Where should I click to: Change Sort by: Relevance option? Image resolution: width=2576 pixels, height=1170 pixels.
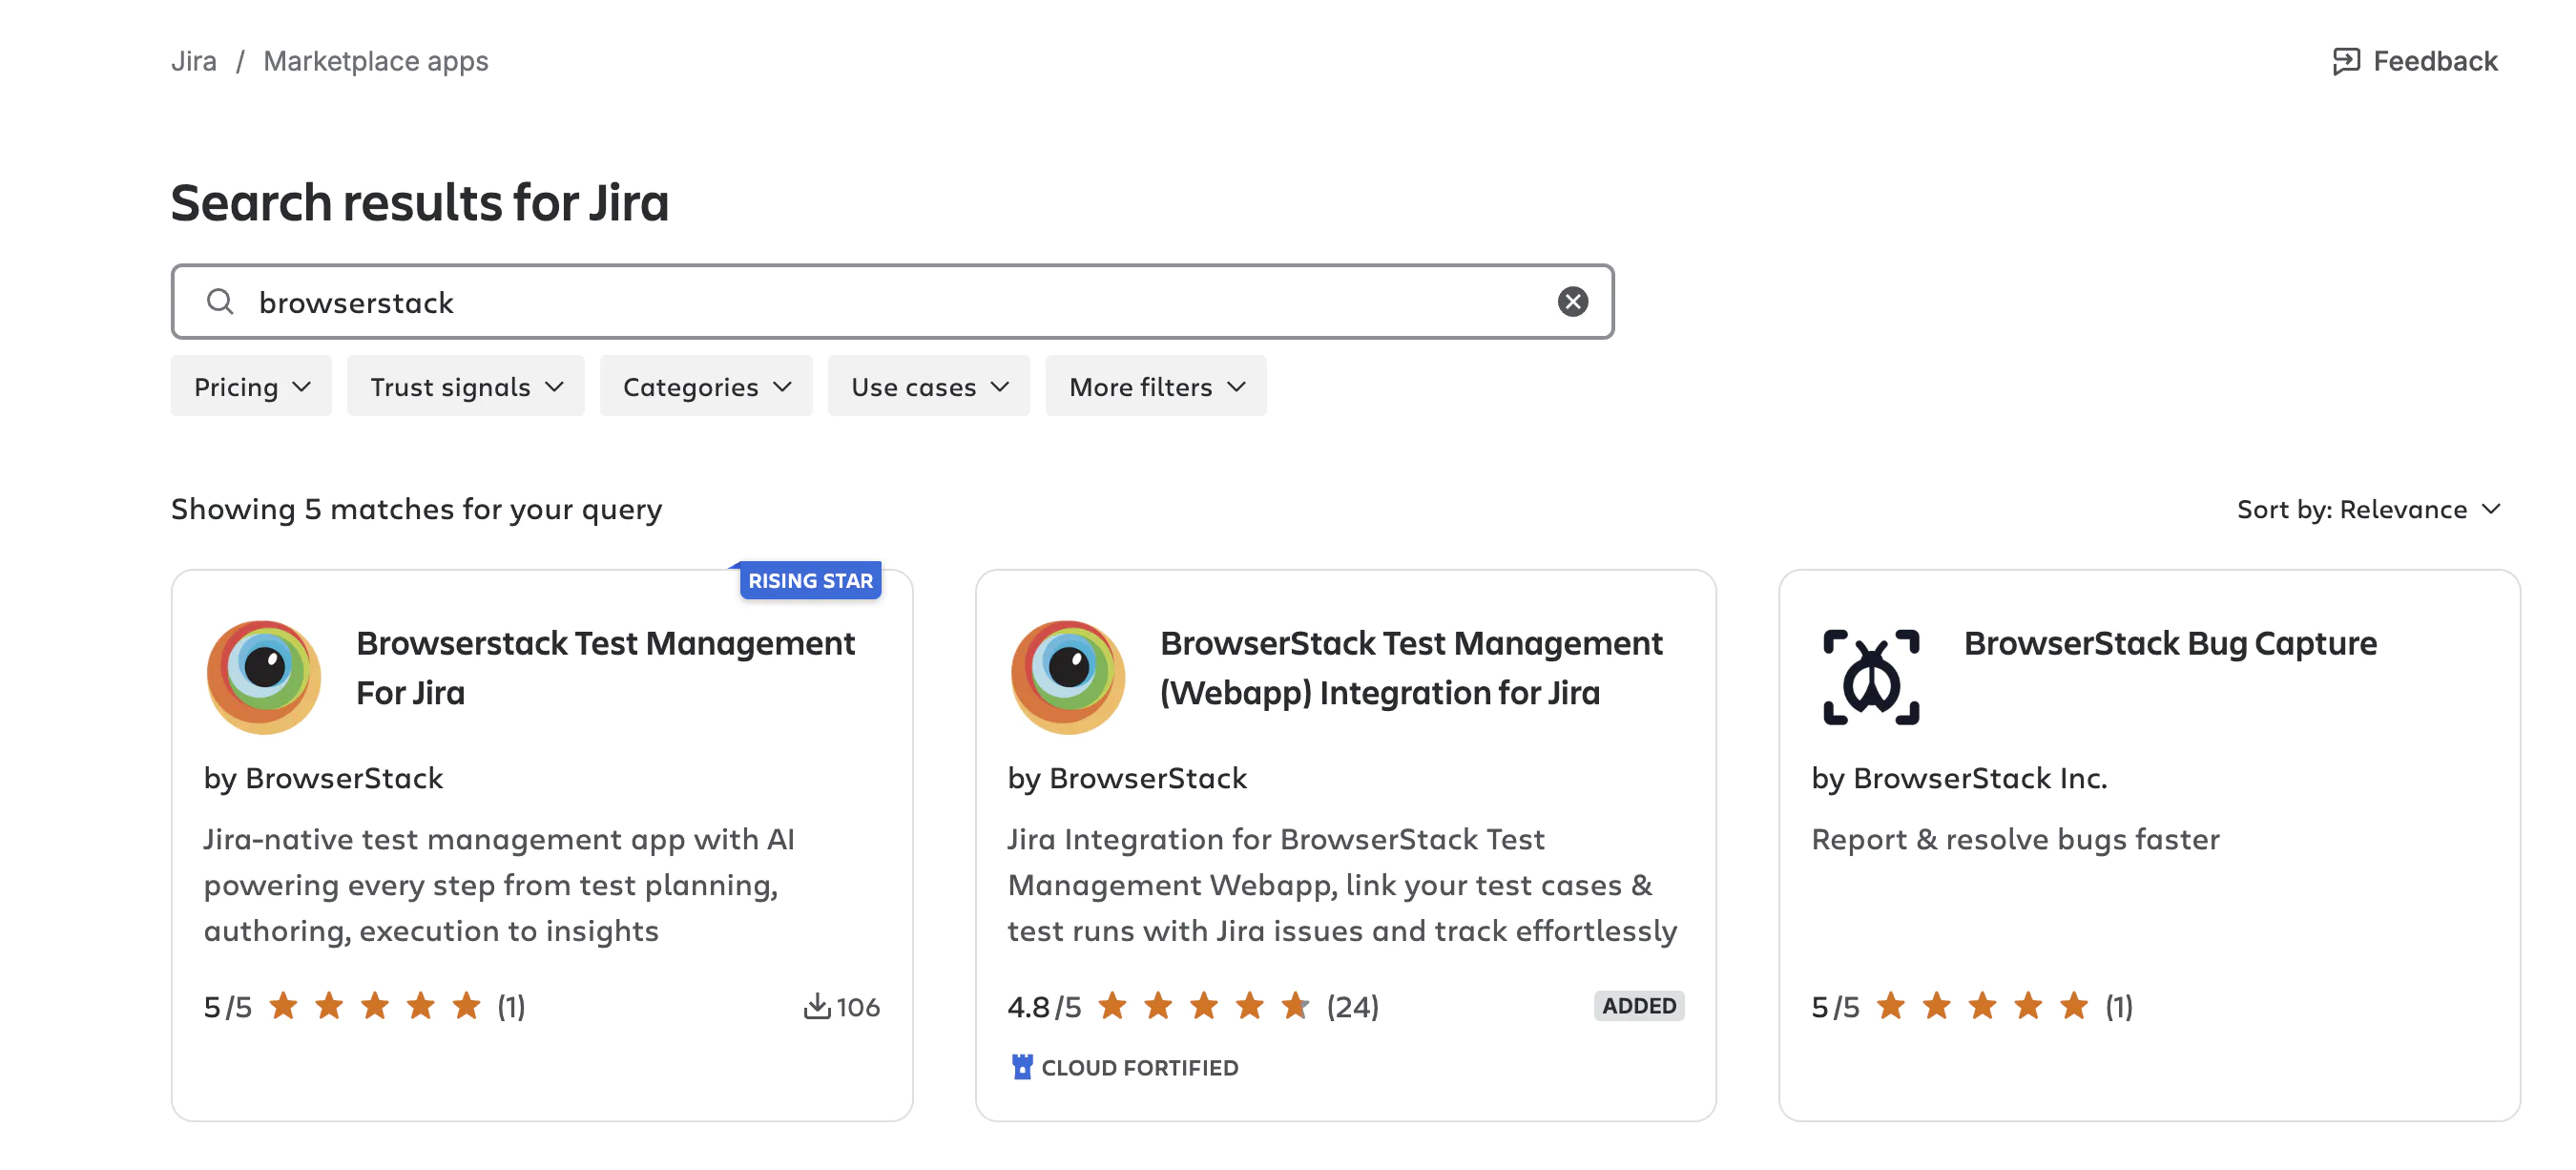point(2368,509)
